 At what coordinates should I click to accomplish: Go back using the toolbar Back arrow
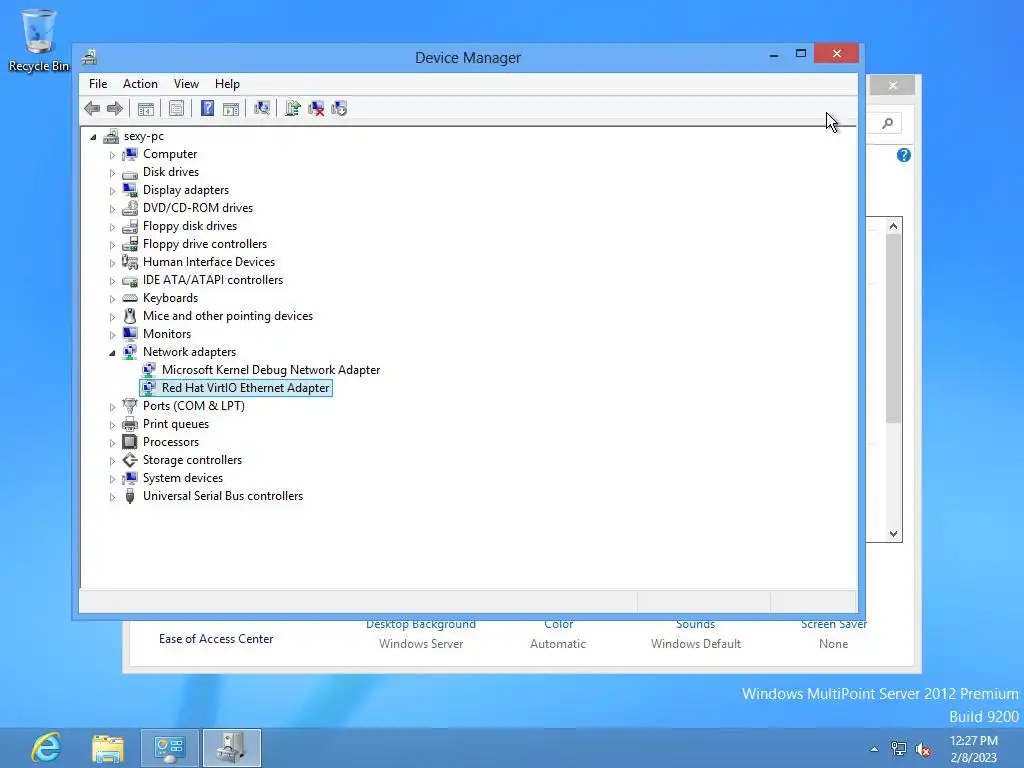click(92, 108)
